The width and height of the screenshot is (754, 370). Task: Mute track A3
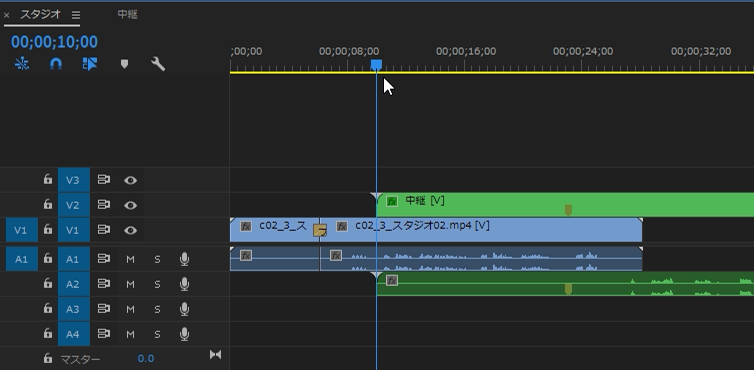coord(130,309)
